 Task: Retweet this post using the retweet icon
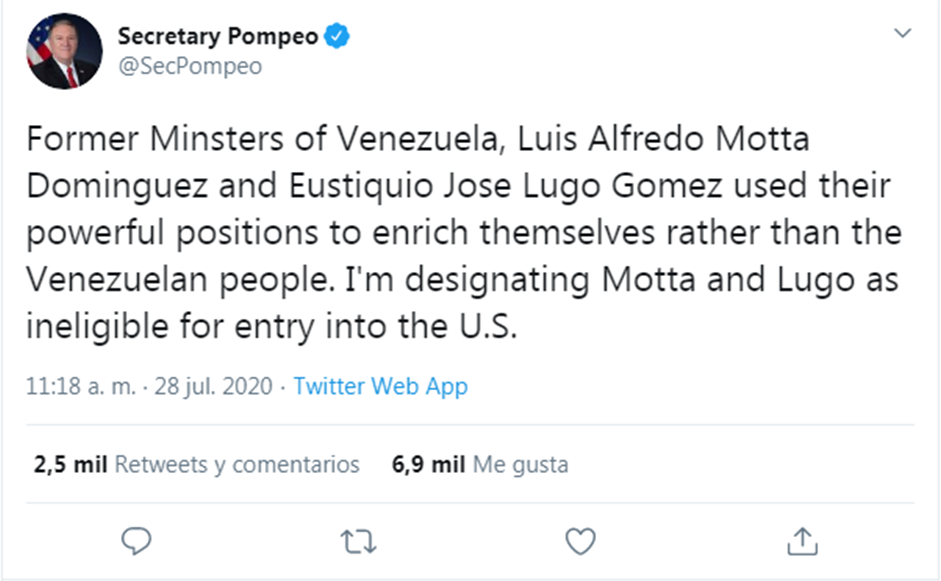click(358, 542)
